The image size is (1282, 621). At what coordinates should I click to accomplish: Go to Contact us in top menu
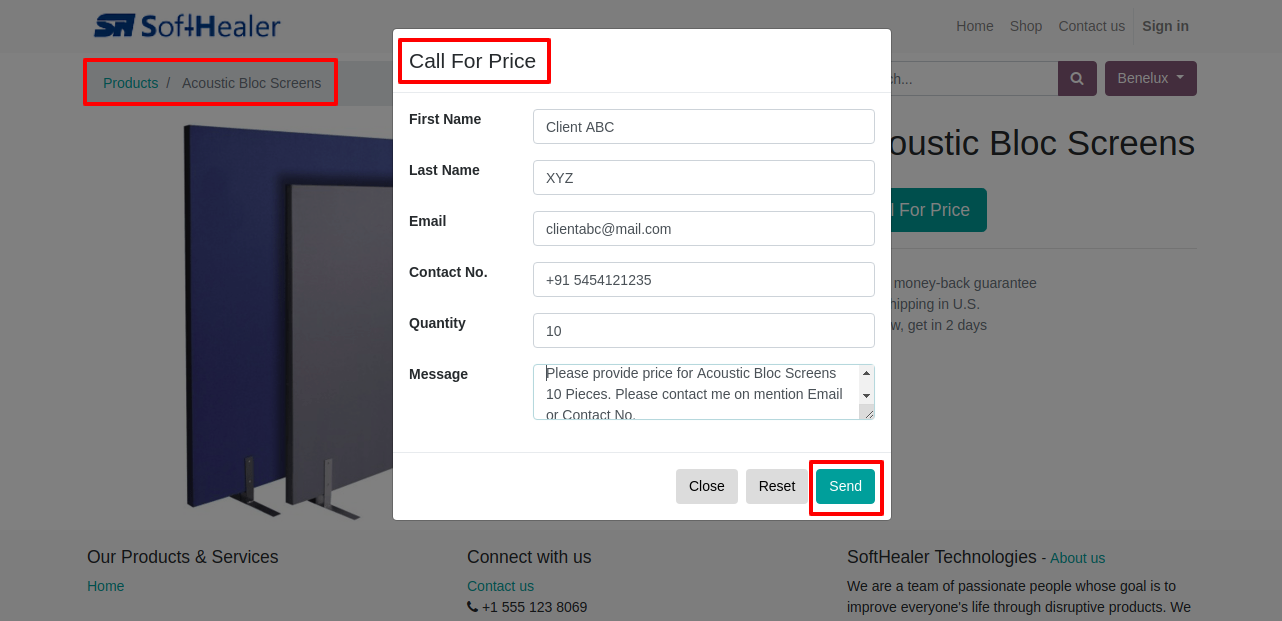tap(1092, 26)
